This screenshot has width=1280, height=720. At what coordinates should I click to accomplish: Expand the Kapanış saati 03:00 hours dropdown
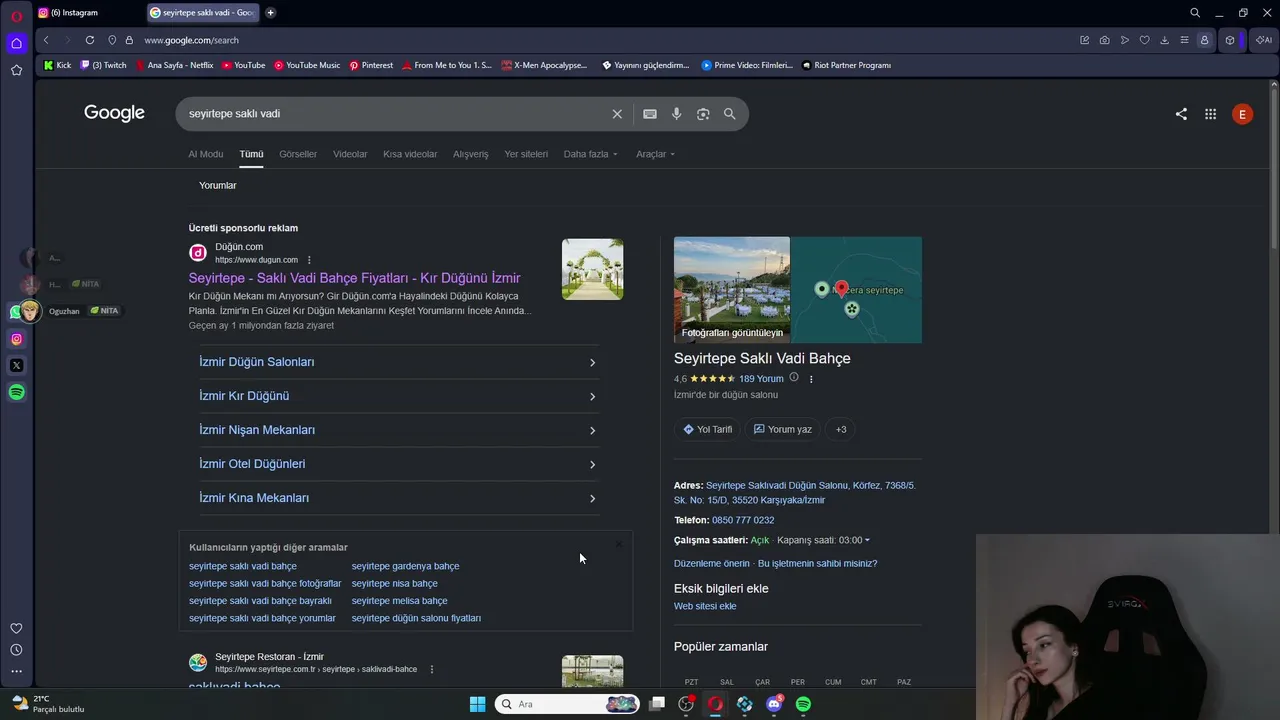(x=824, y=540)
